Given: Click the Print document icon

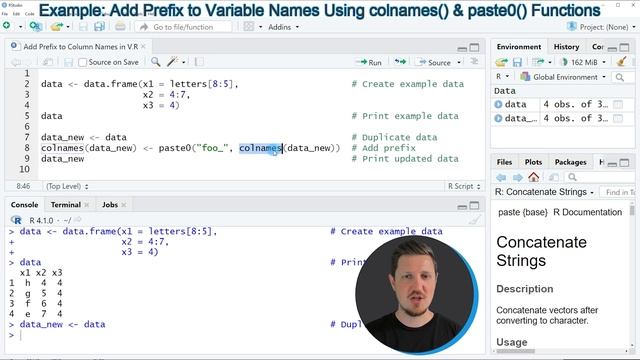Looking at the screenshot, I should pos(120,27).
